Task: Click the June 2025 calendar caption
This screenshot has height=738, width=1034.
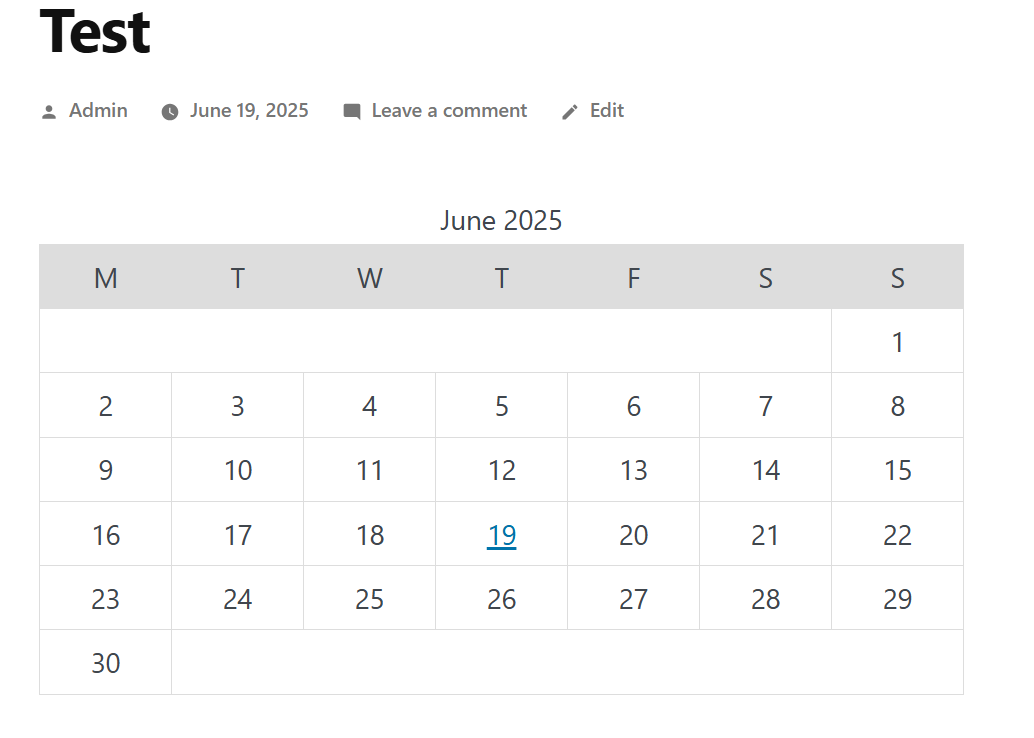Action: [501, 220]
